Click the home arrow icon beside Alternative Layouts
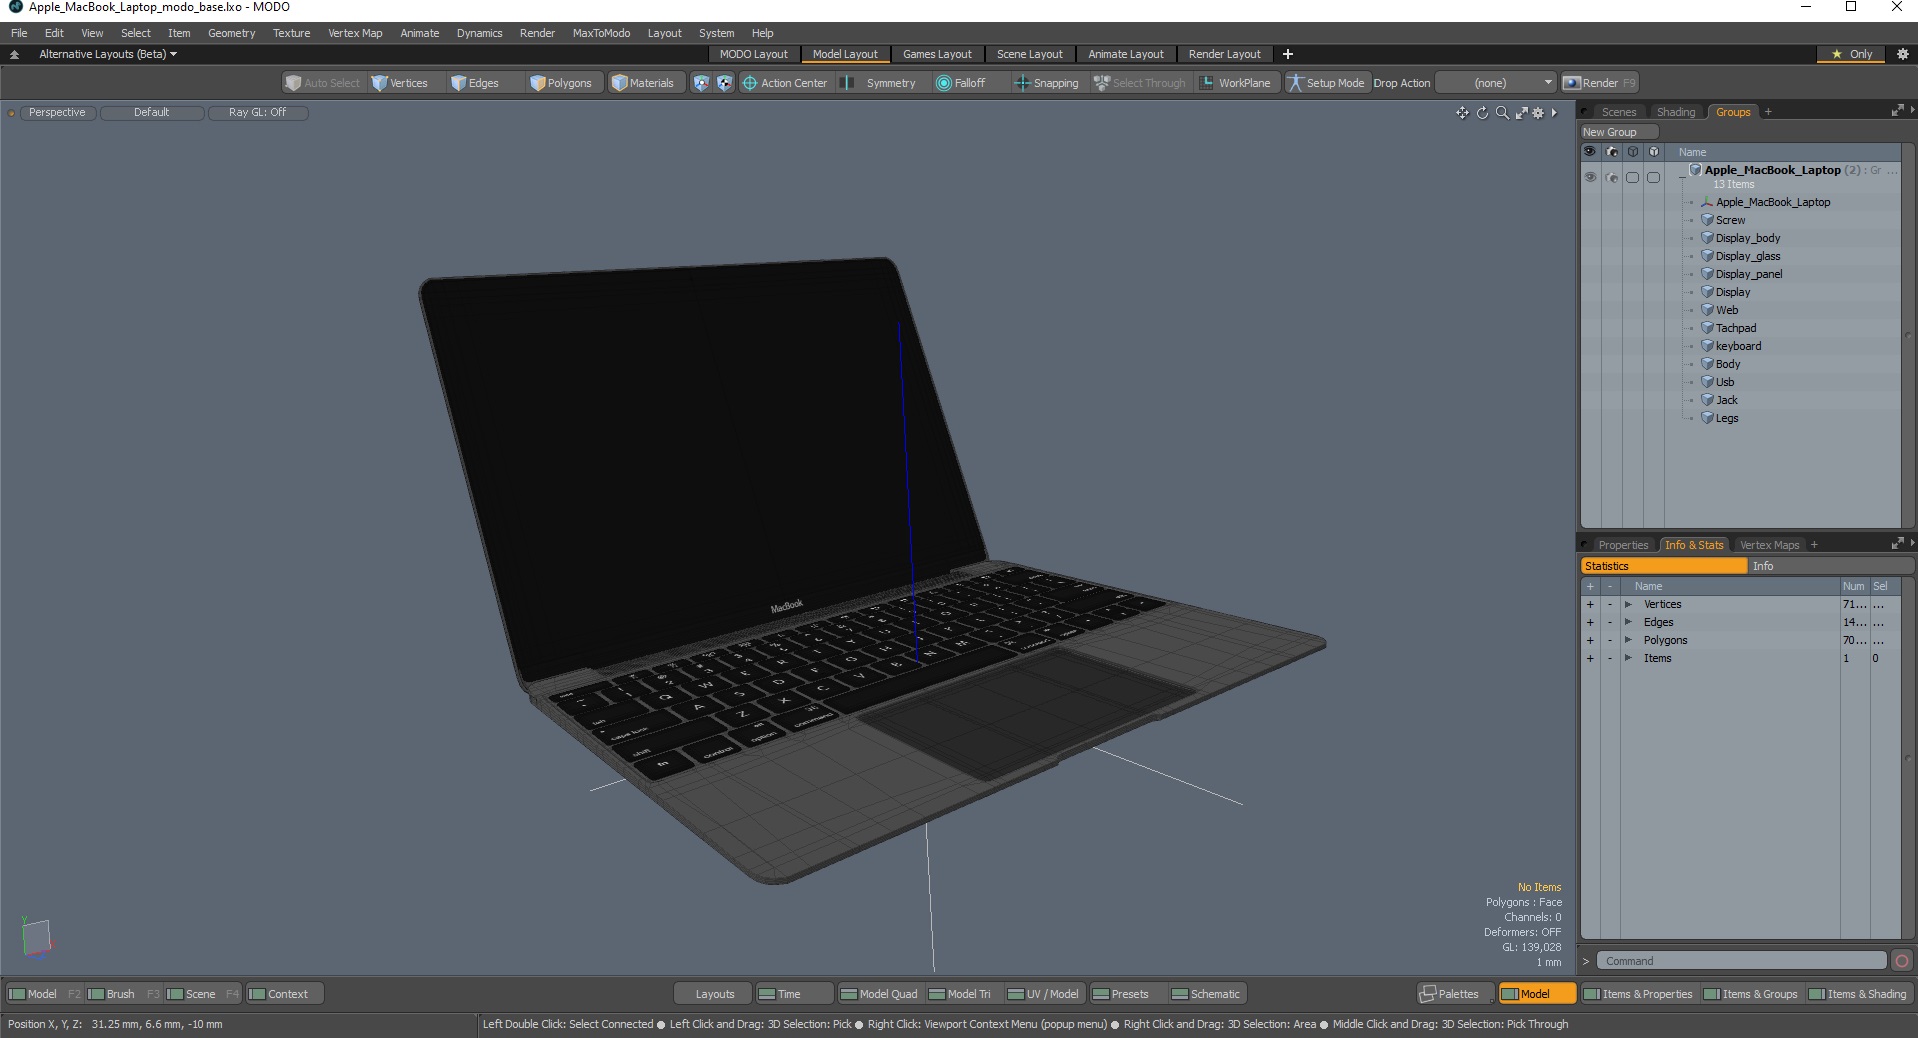Image resolution: width=1918 pixels, height=1038 pixels. [x=14, y=54]
